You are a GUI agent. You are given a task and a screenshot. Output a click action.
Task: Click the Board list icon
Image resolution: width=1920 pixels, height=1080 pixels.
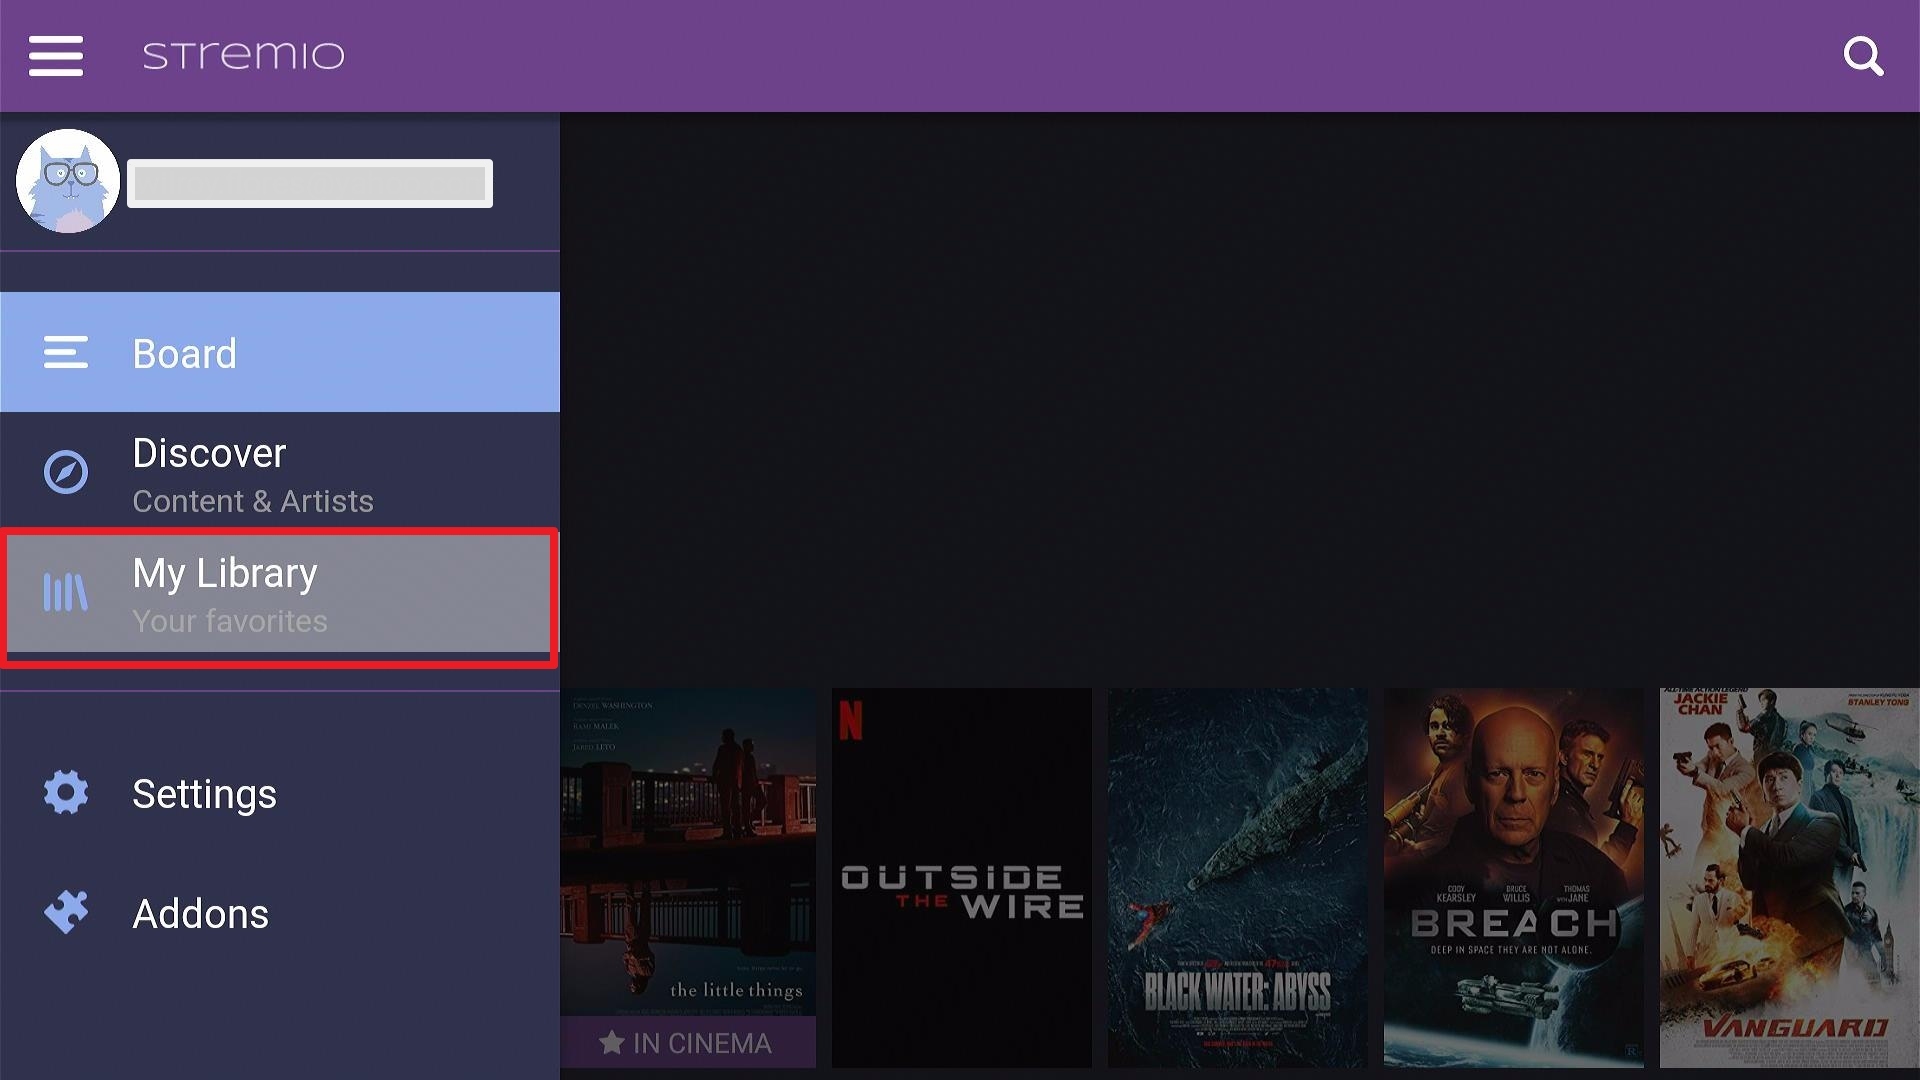[66, 353]
